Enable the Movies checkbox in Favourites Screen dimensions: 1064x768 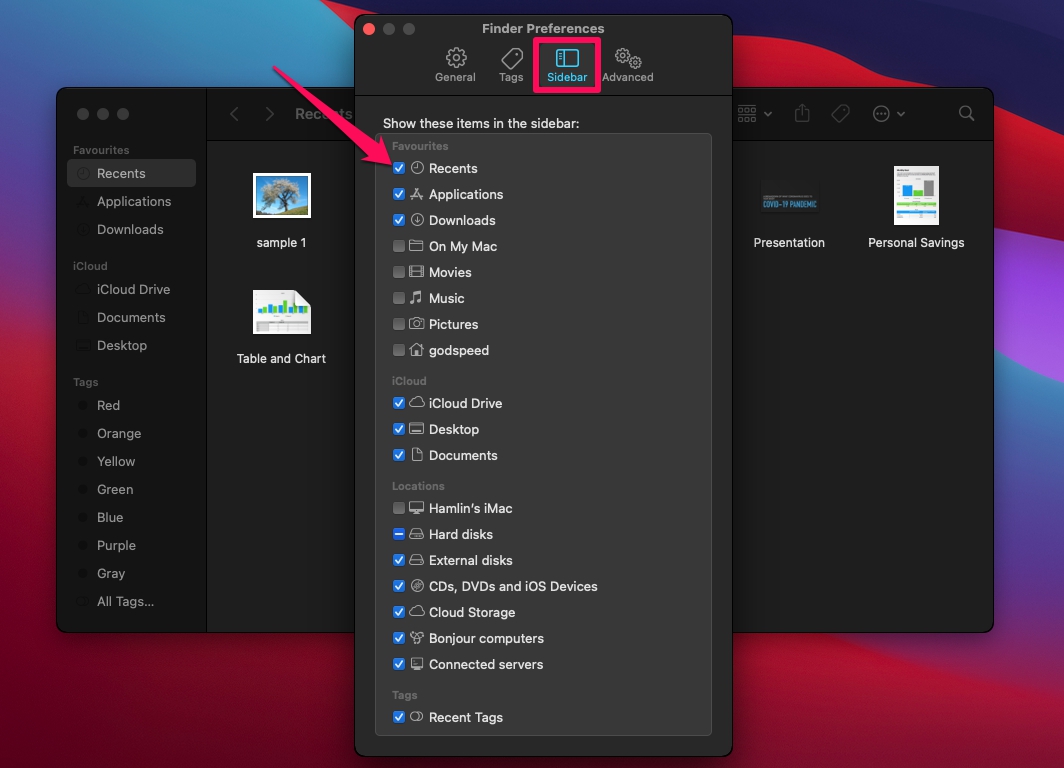click(x=398, y=272)
